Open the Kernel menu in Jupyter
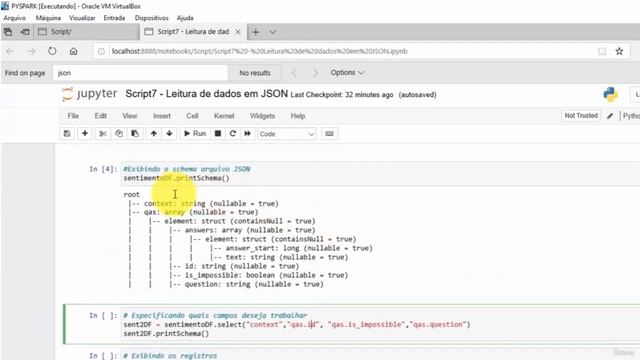The image size is (640, 360). click(224, 116)
